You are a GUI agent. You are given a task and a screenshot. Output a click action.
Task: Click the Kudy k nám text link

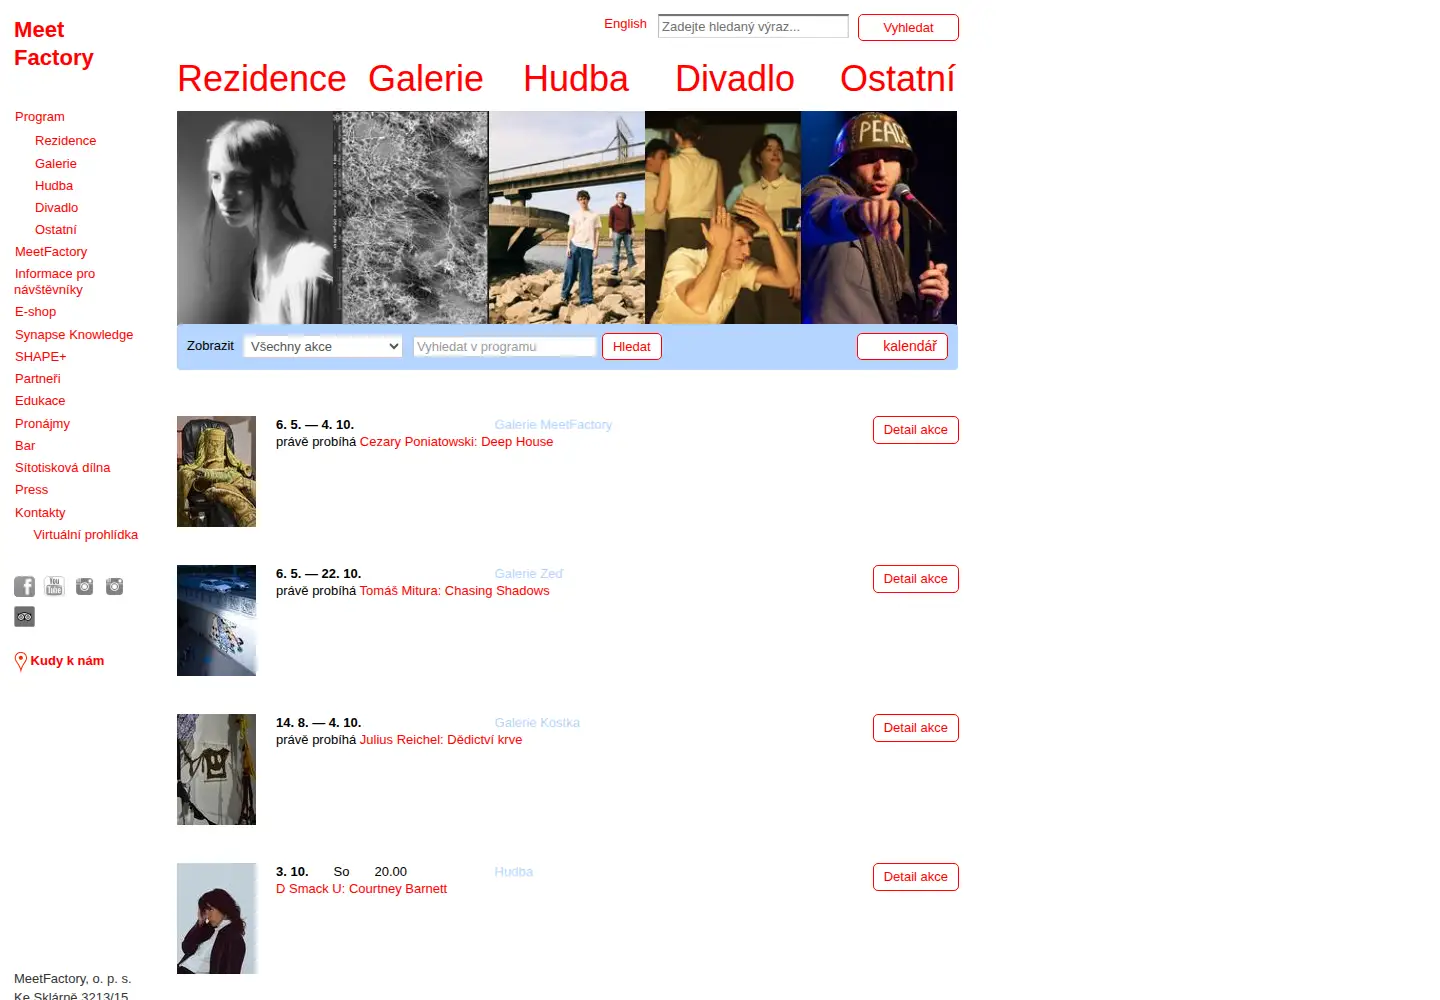[67, 661]
